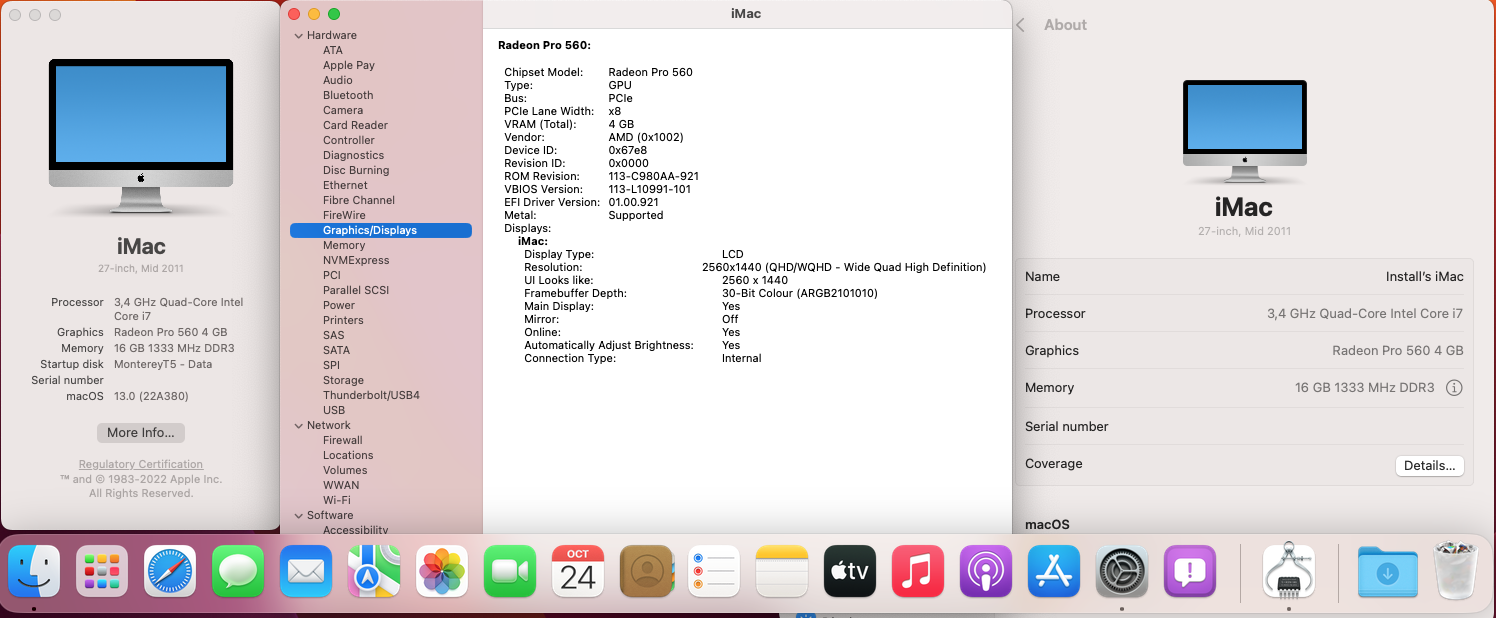Select Apple Pay in the sidebar
The image size is (1496, 618).
click(349, 65)
